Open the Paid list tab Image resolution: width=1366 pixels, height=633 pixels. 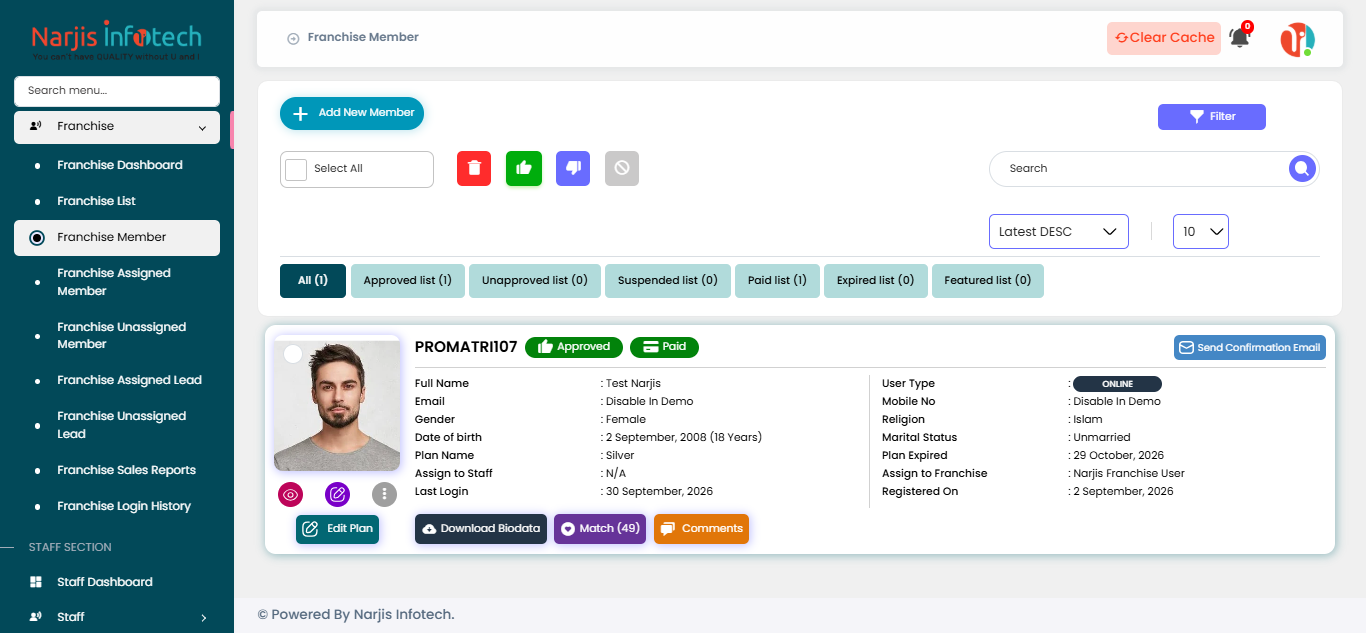(x=777, y=281)
